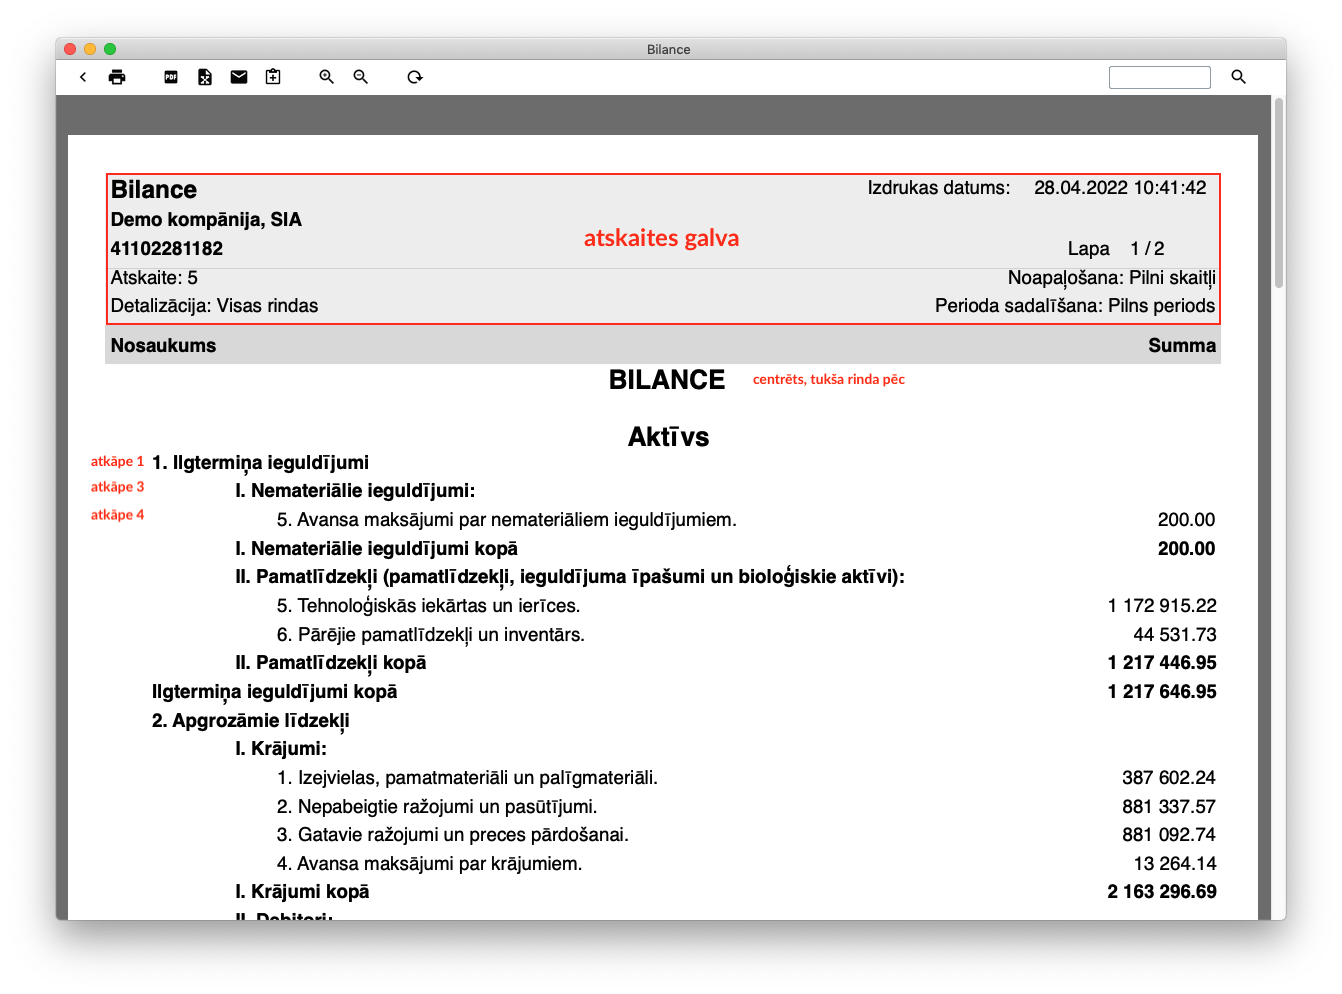Focus the toolbar search field
Image resolution: width=1342 pixels, height=994 pixels.
click(x=1160, y=77)
